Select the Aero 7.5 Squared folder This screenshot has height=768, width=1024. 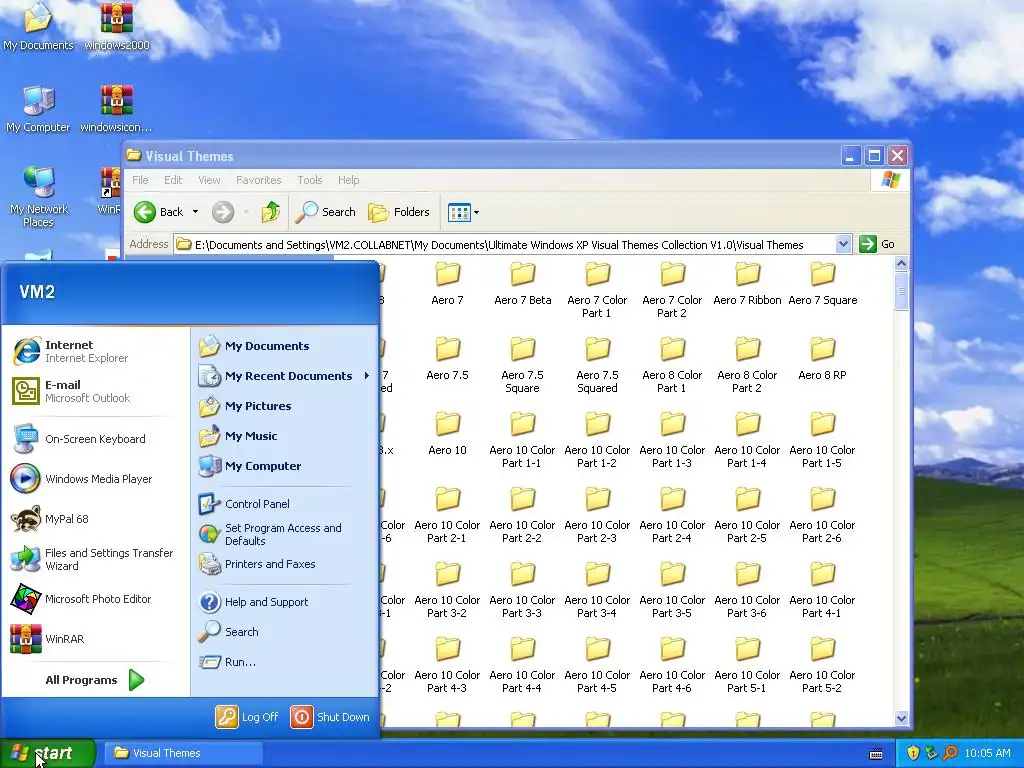click(x=597, y=365)
